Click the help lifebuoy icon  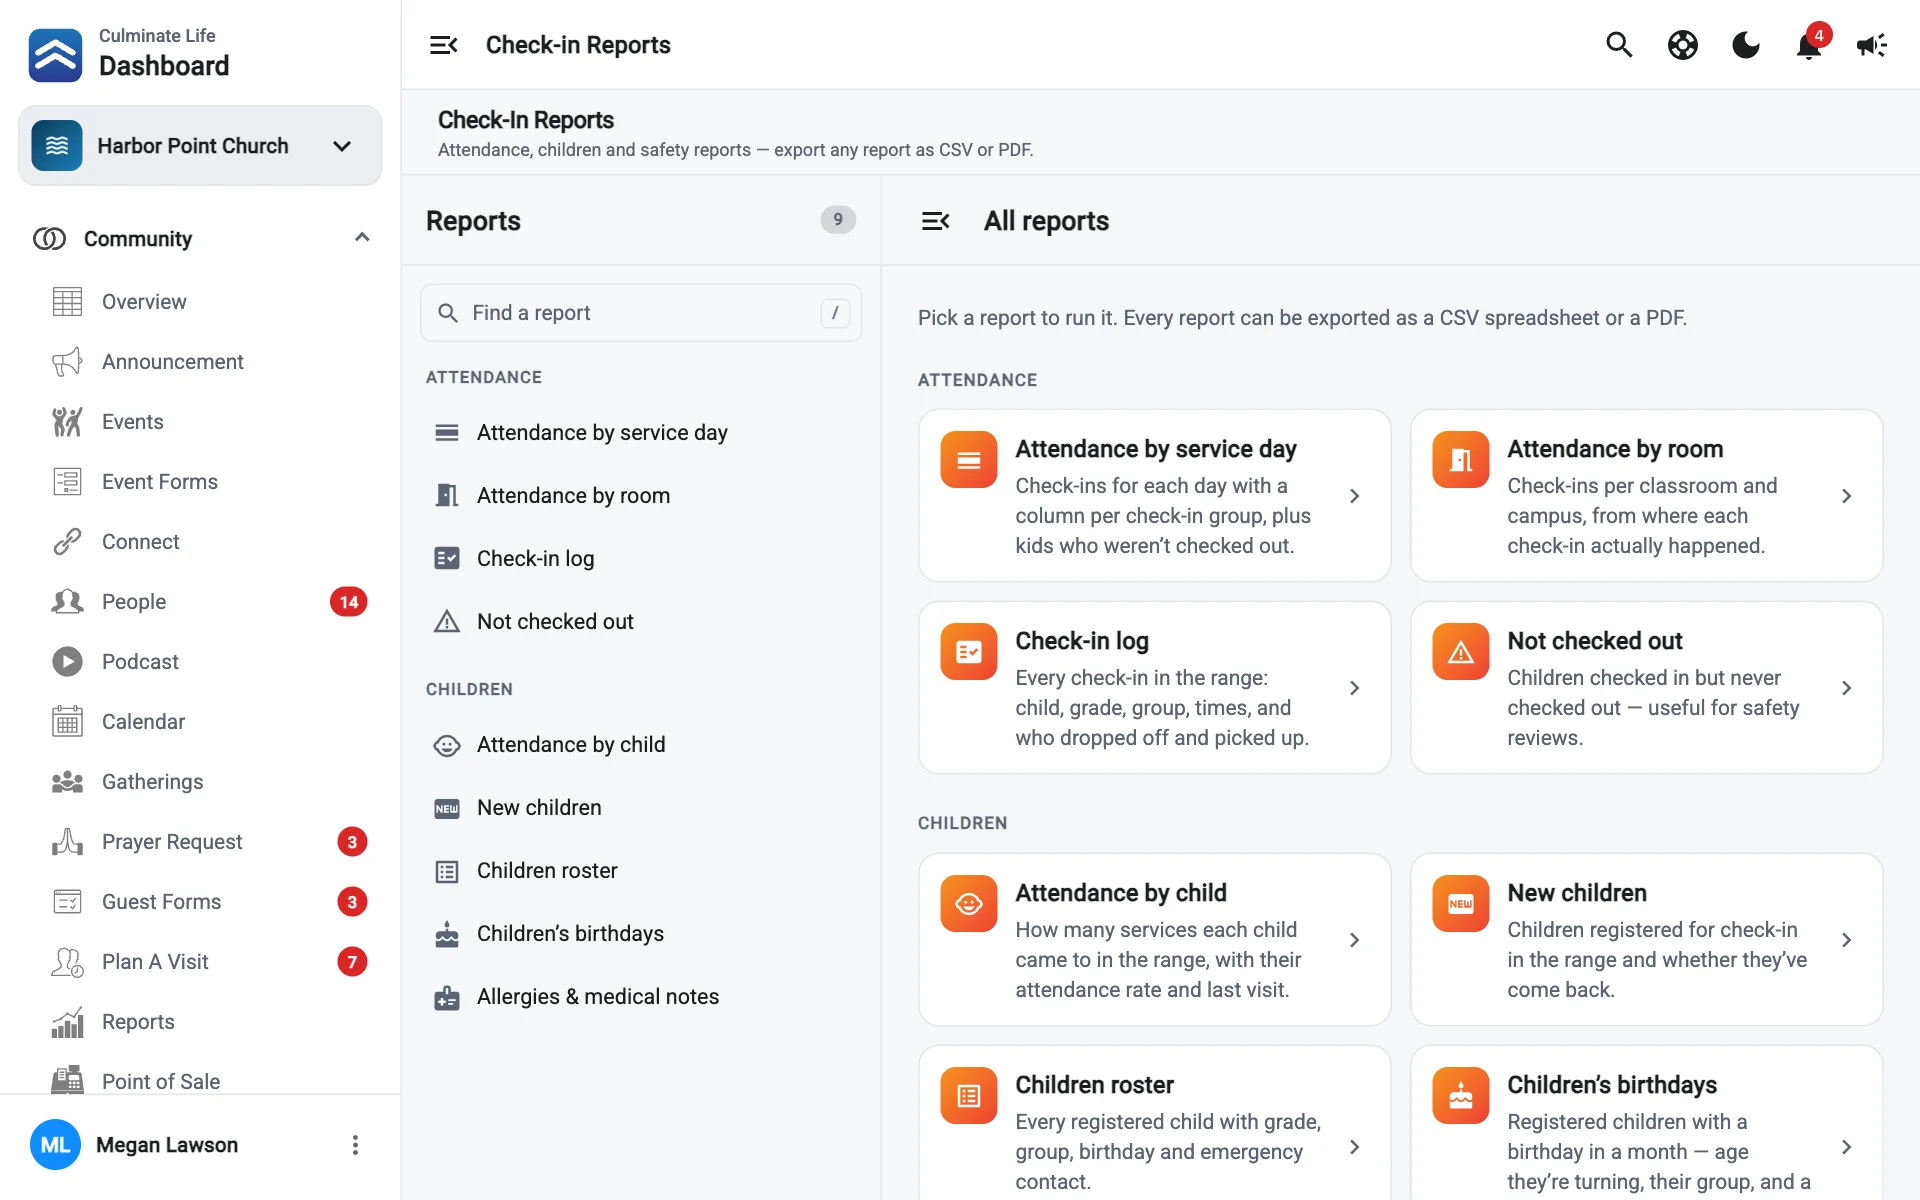tap(1683, 45)
